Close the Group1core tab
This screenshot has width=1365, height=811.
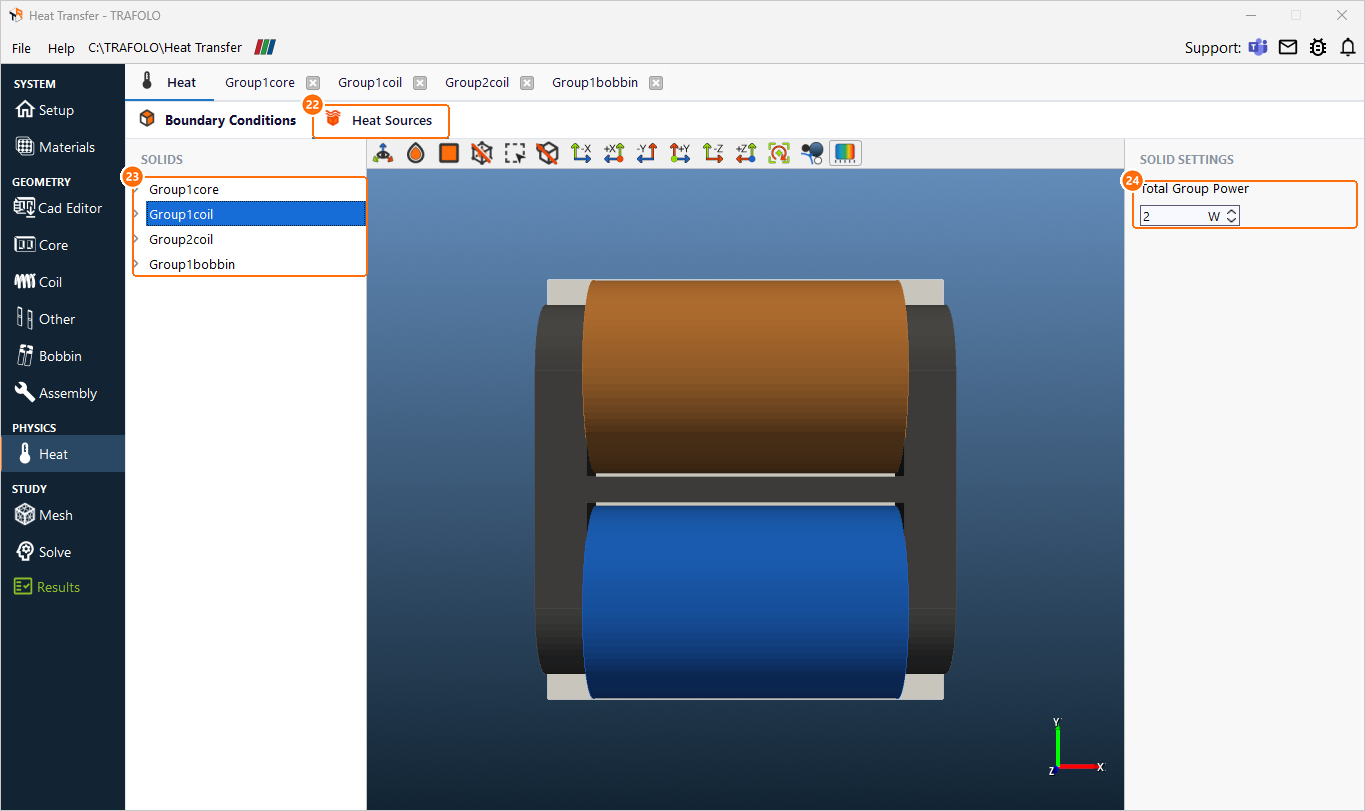tap(313, 83)
